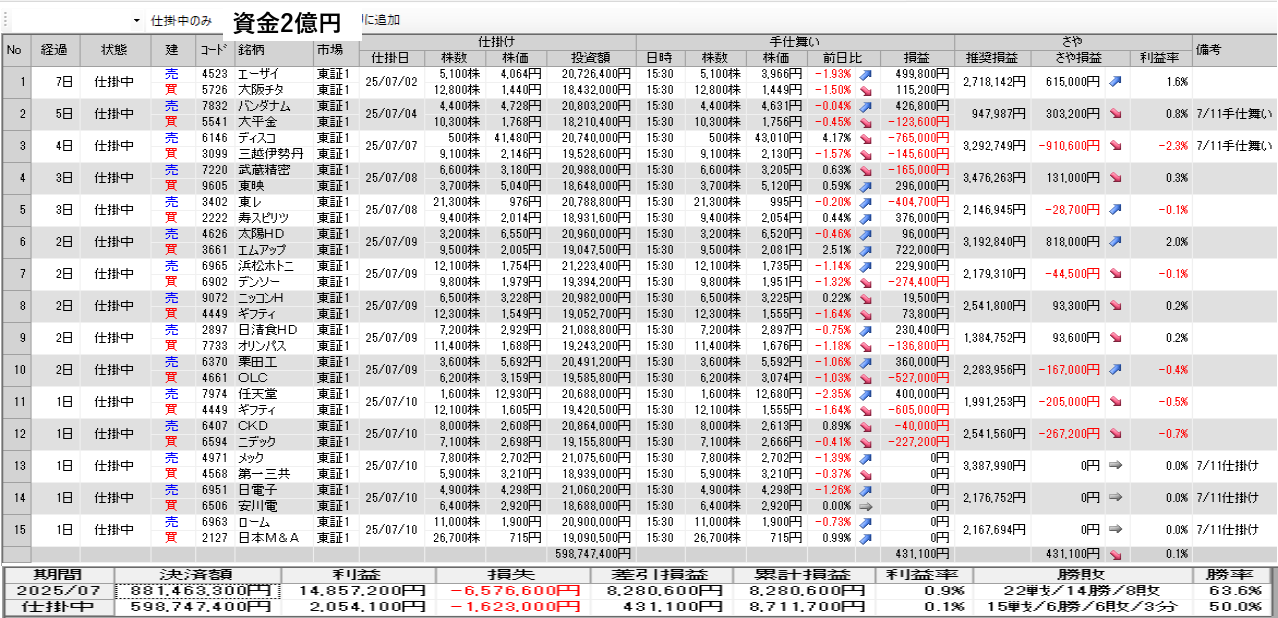Click the 利益率 column header

coord(1160,58)
